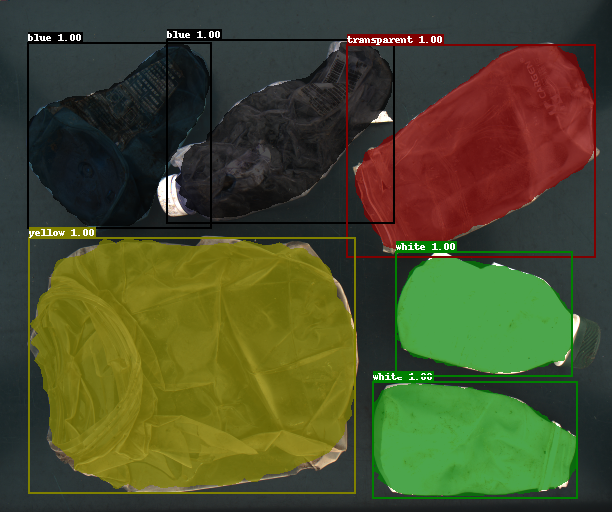
Task: Select the leftmost 'blue 1.00' label
Action: click(55, 38)
